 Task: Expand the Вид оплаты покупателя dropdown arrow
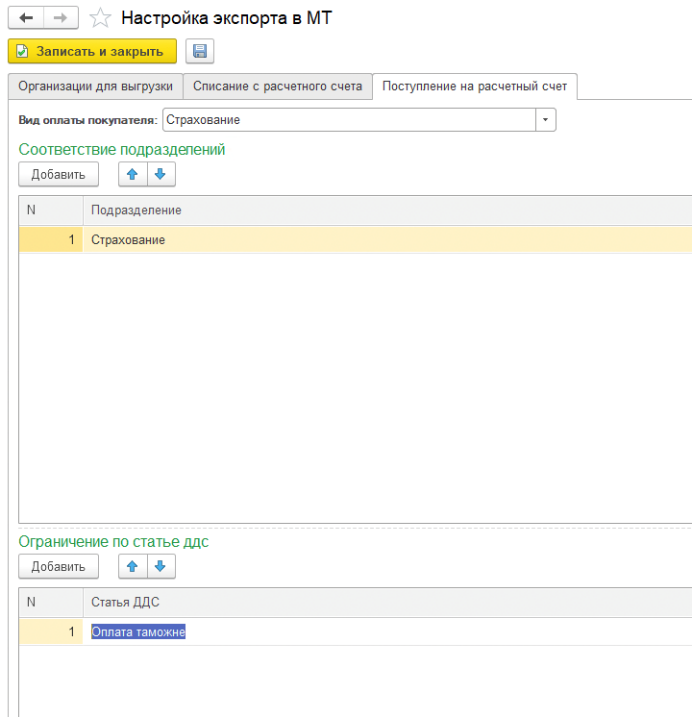click(545, 120)
